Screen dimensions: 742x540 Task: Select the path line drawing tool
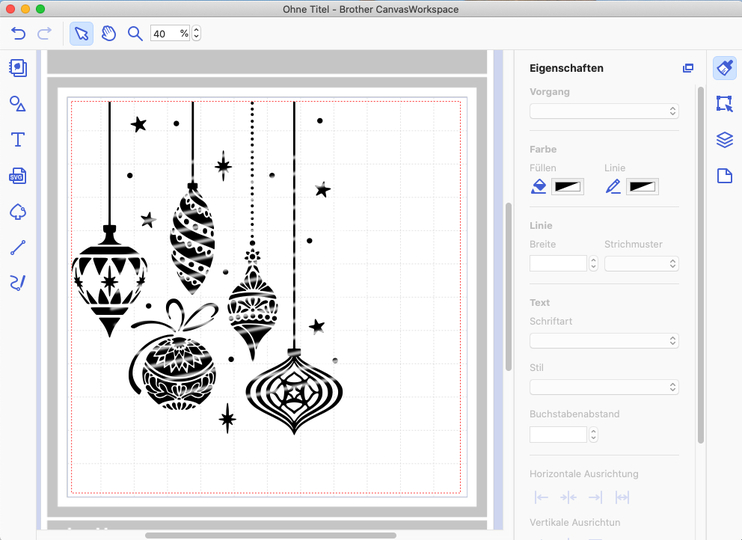(17, 248)
